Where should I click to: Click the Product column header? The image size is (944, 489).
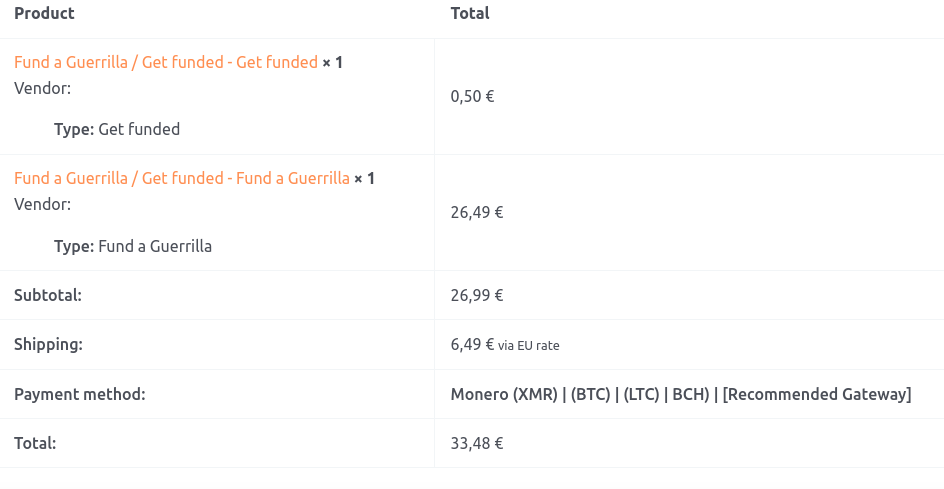[44, 13]
